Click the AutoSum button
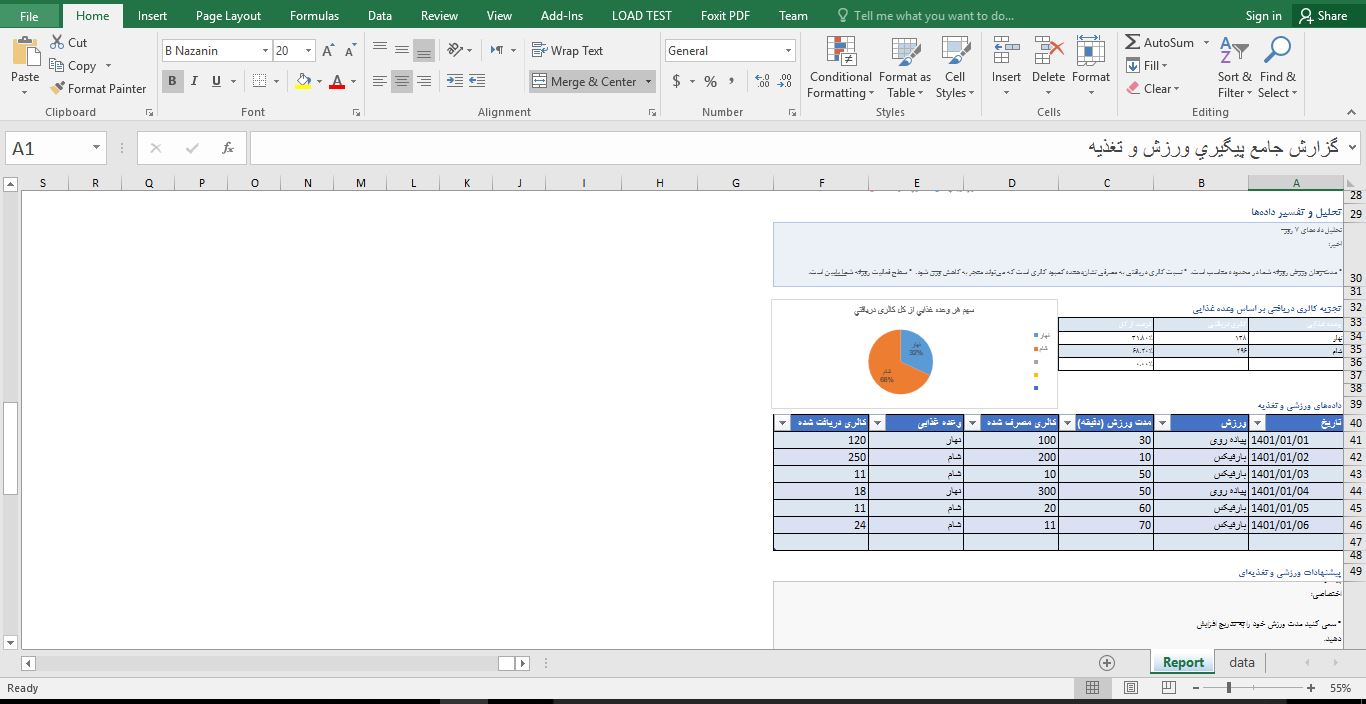This screenshot has height=704, width=1366. coord(1160,43)
